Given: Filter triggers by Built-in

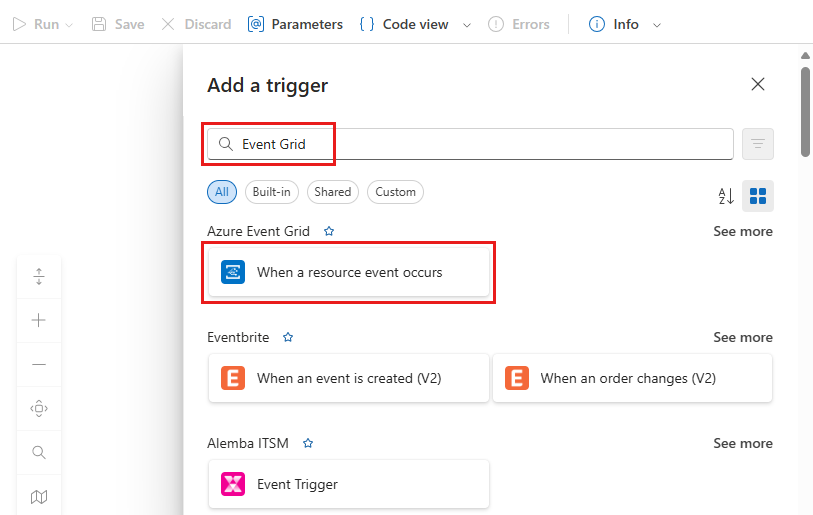Looking at the screenshot, I should [271, 192].
